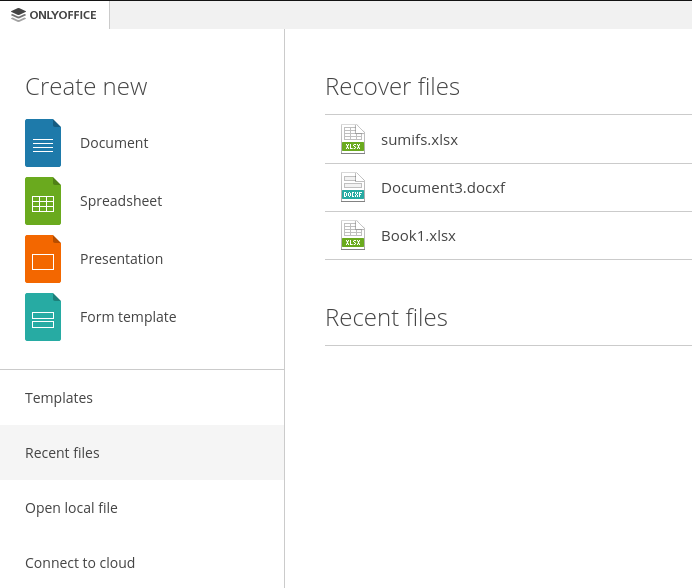Create a new Spreadsheet via its label

click(121, 201)
